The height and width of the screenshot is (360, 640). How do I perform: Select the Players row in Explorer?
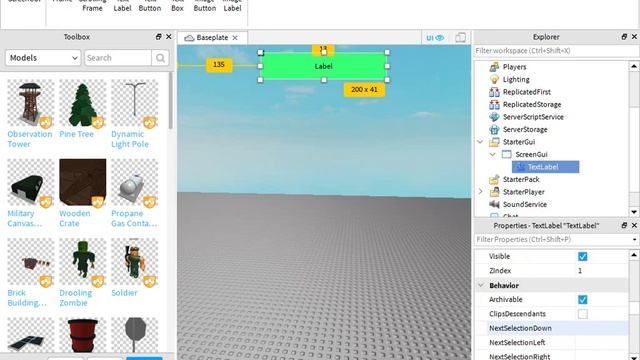515,67
